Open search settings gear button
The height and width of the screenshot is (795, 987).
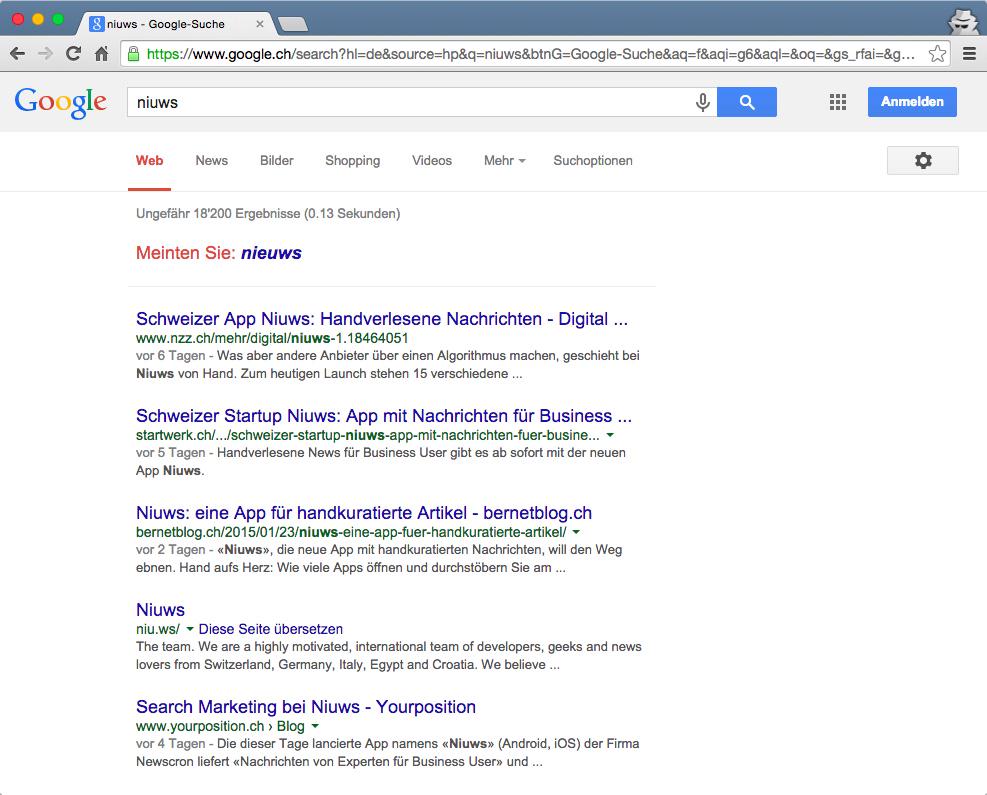[x=923, y=161]
